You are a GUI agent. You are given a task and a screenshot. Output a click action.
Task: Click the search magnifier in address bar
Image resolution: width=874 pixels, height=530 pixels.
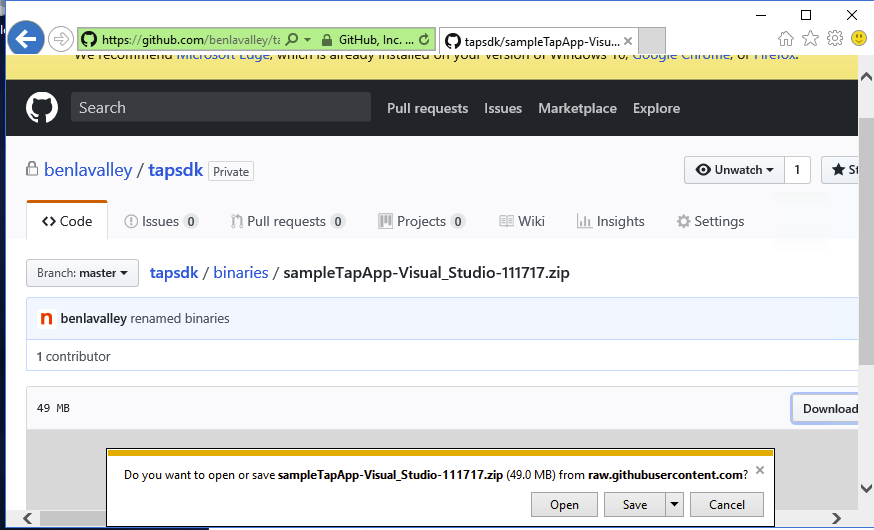pyautogui.click(x=291, y=40)
